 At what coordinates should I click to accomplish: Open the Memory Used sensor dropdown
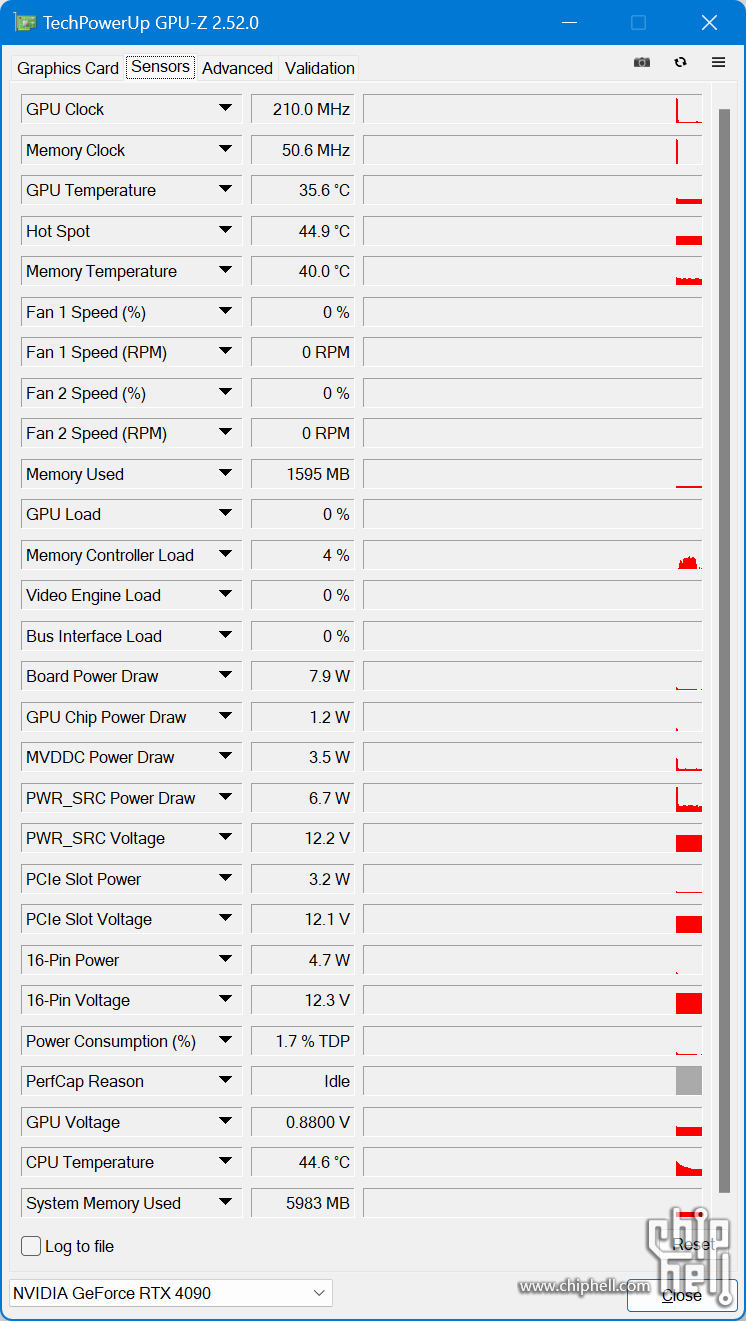[x=225, y=474]
